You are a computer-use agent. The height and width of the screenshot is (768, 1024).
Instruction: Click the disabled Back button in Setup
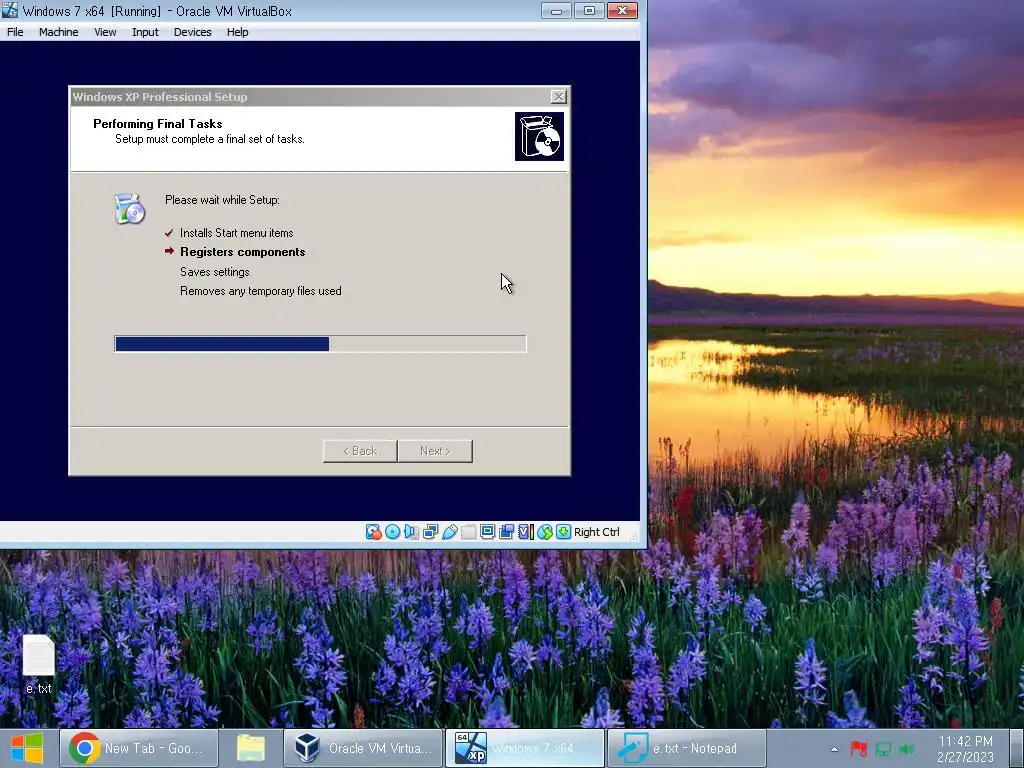360,451
